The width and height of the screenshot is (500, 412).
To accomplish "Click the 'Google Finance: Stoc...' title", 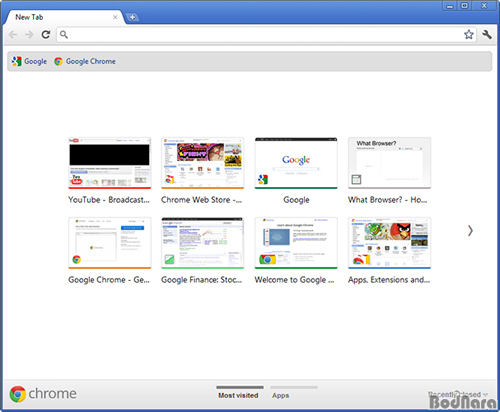I will pyautogui.click(x=202, y=280).
